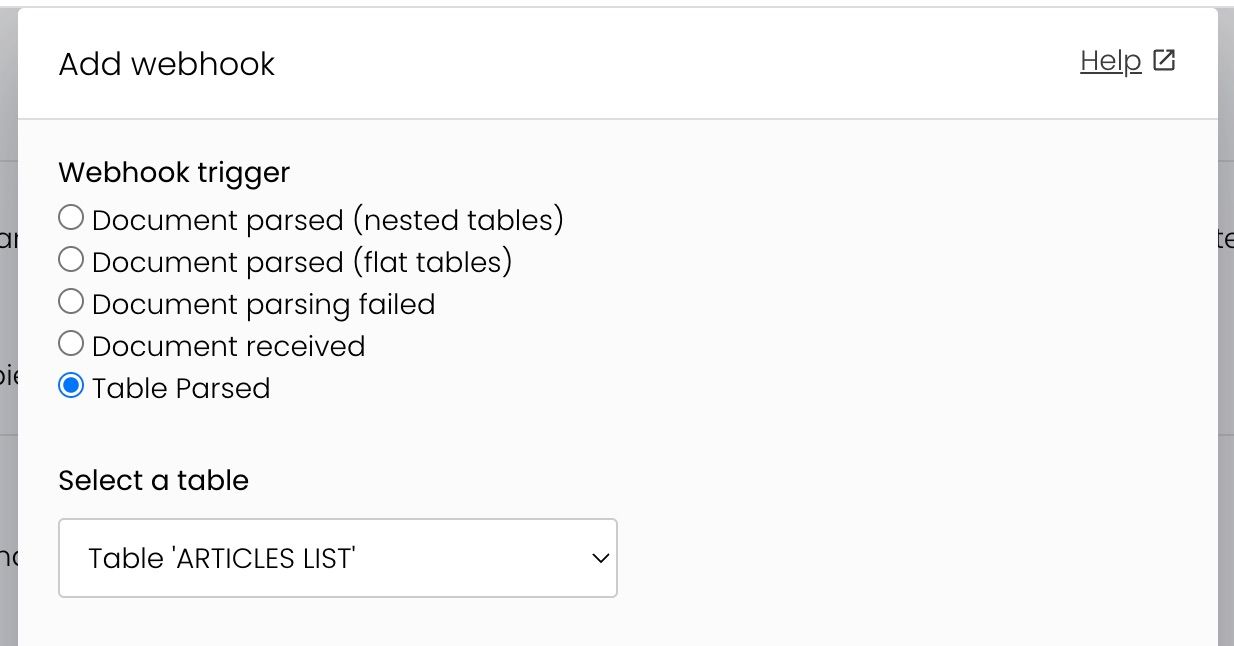This screenshot has height=646, width=1234.
Task: Enable the 'Document parsing failed' radio button
Action: [x=71, y=302]
